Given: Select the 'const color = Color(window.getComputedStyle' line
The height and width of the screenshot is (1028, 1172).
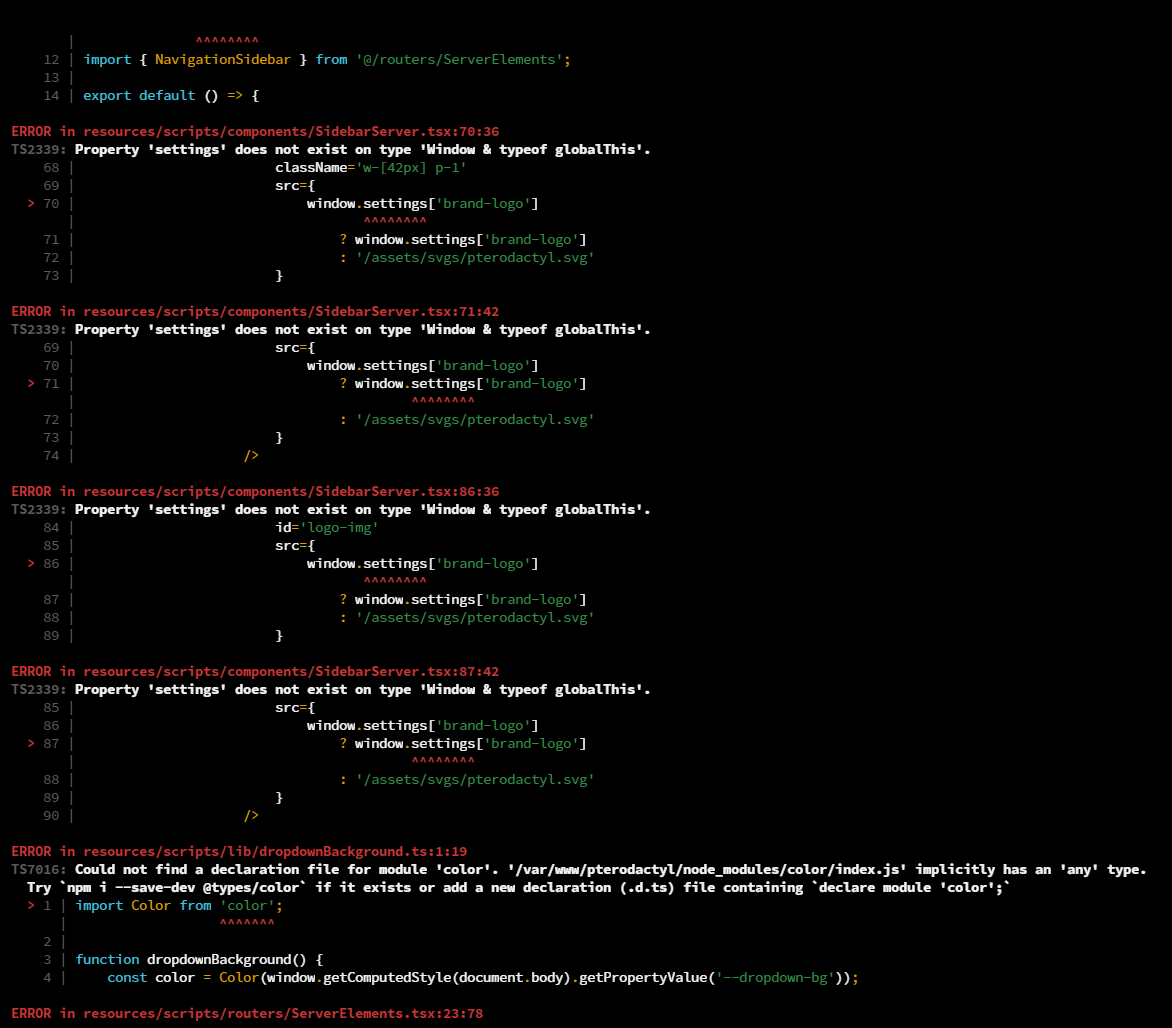Looking at the screenshot, I should tap(483, 978).
